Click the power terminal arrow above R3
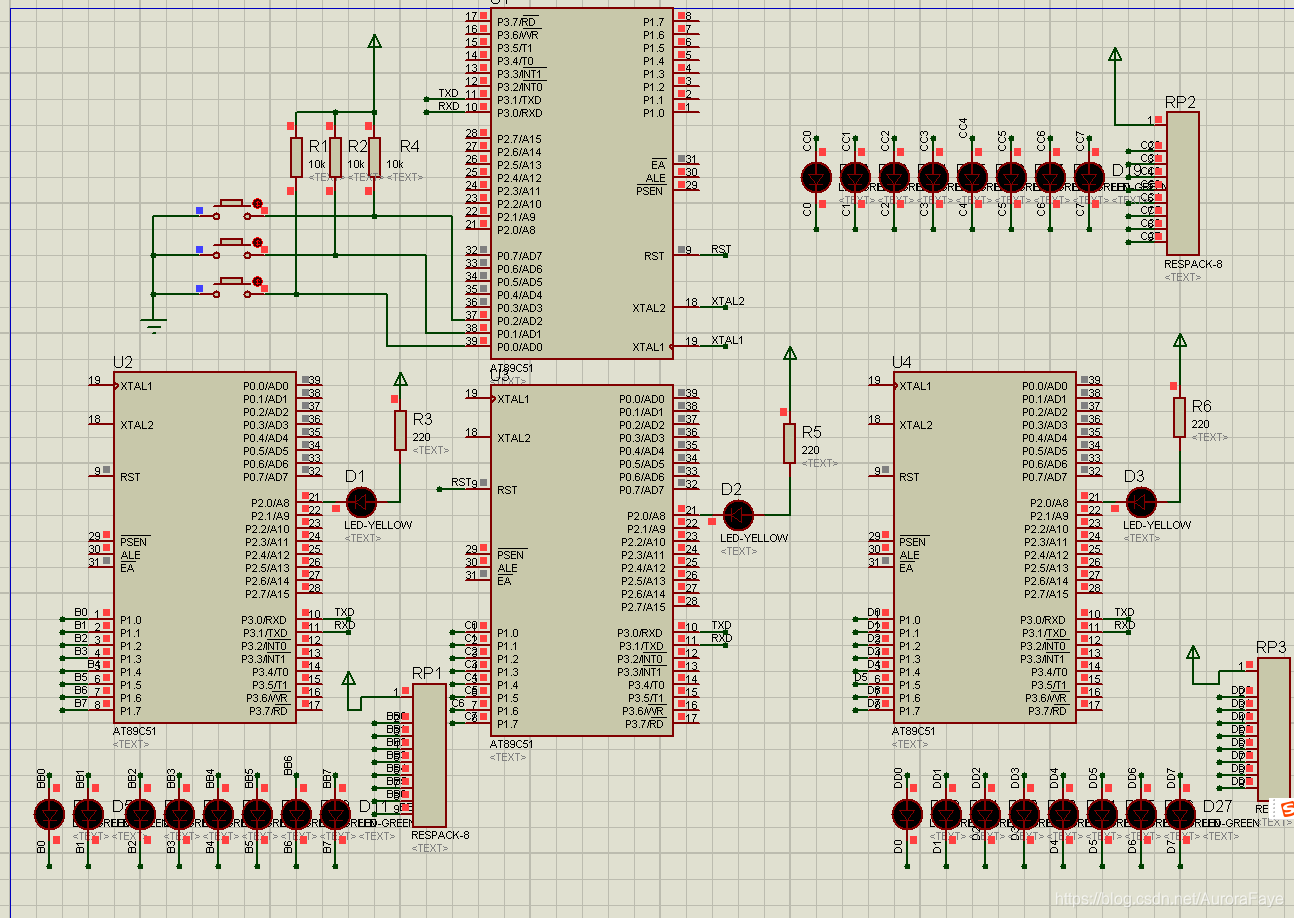Image resolution: width=1294 pixels, height=918 pixels. point(400,380)
